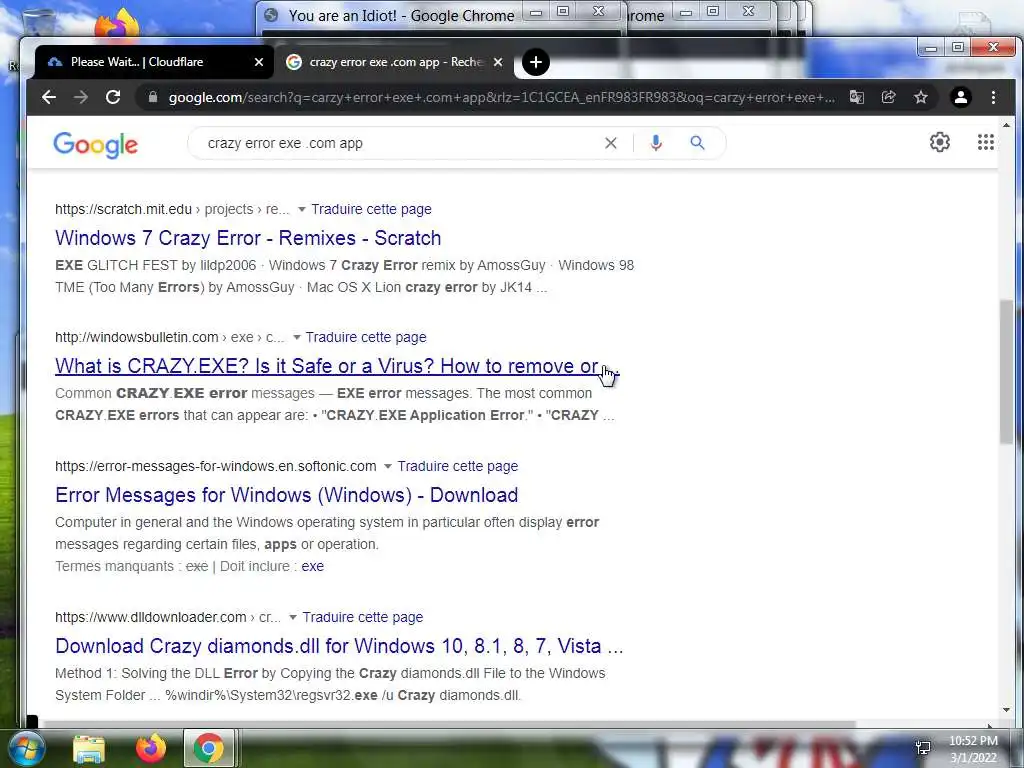Screen dimensions: 1024x768
Task: Click the 'You are an Idiot!' window title bar
Action: [x=401, y=16]
